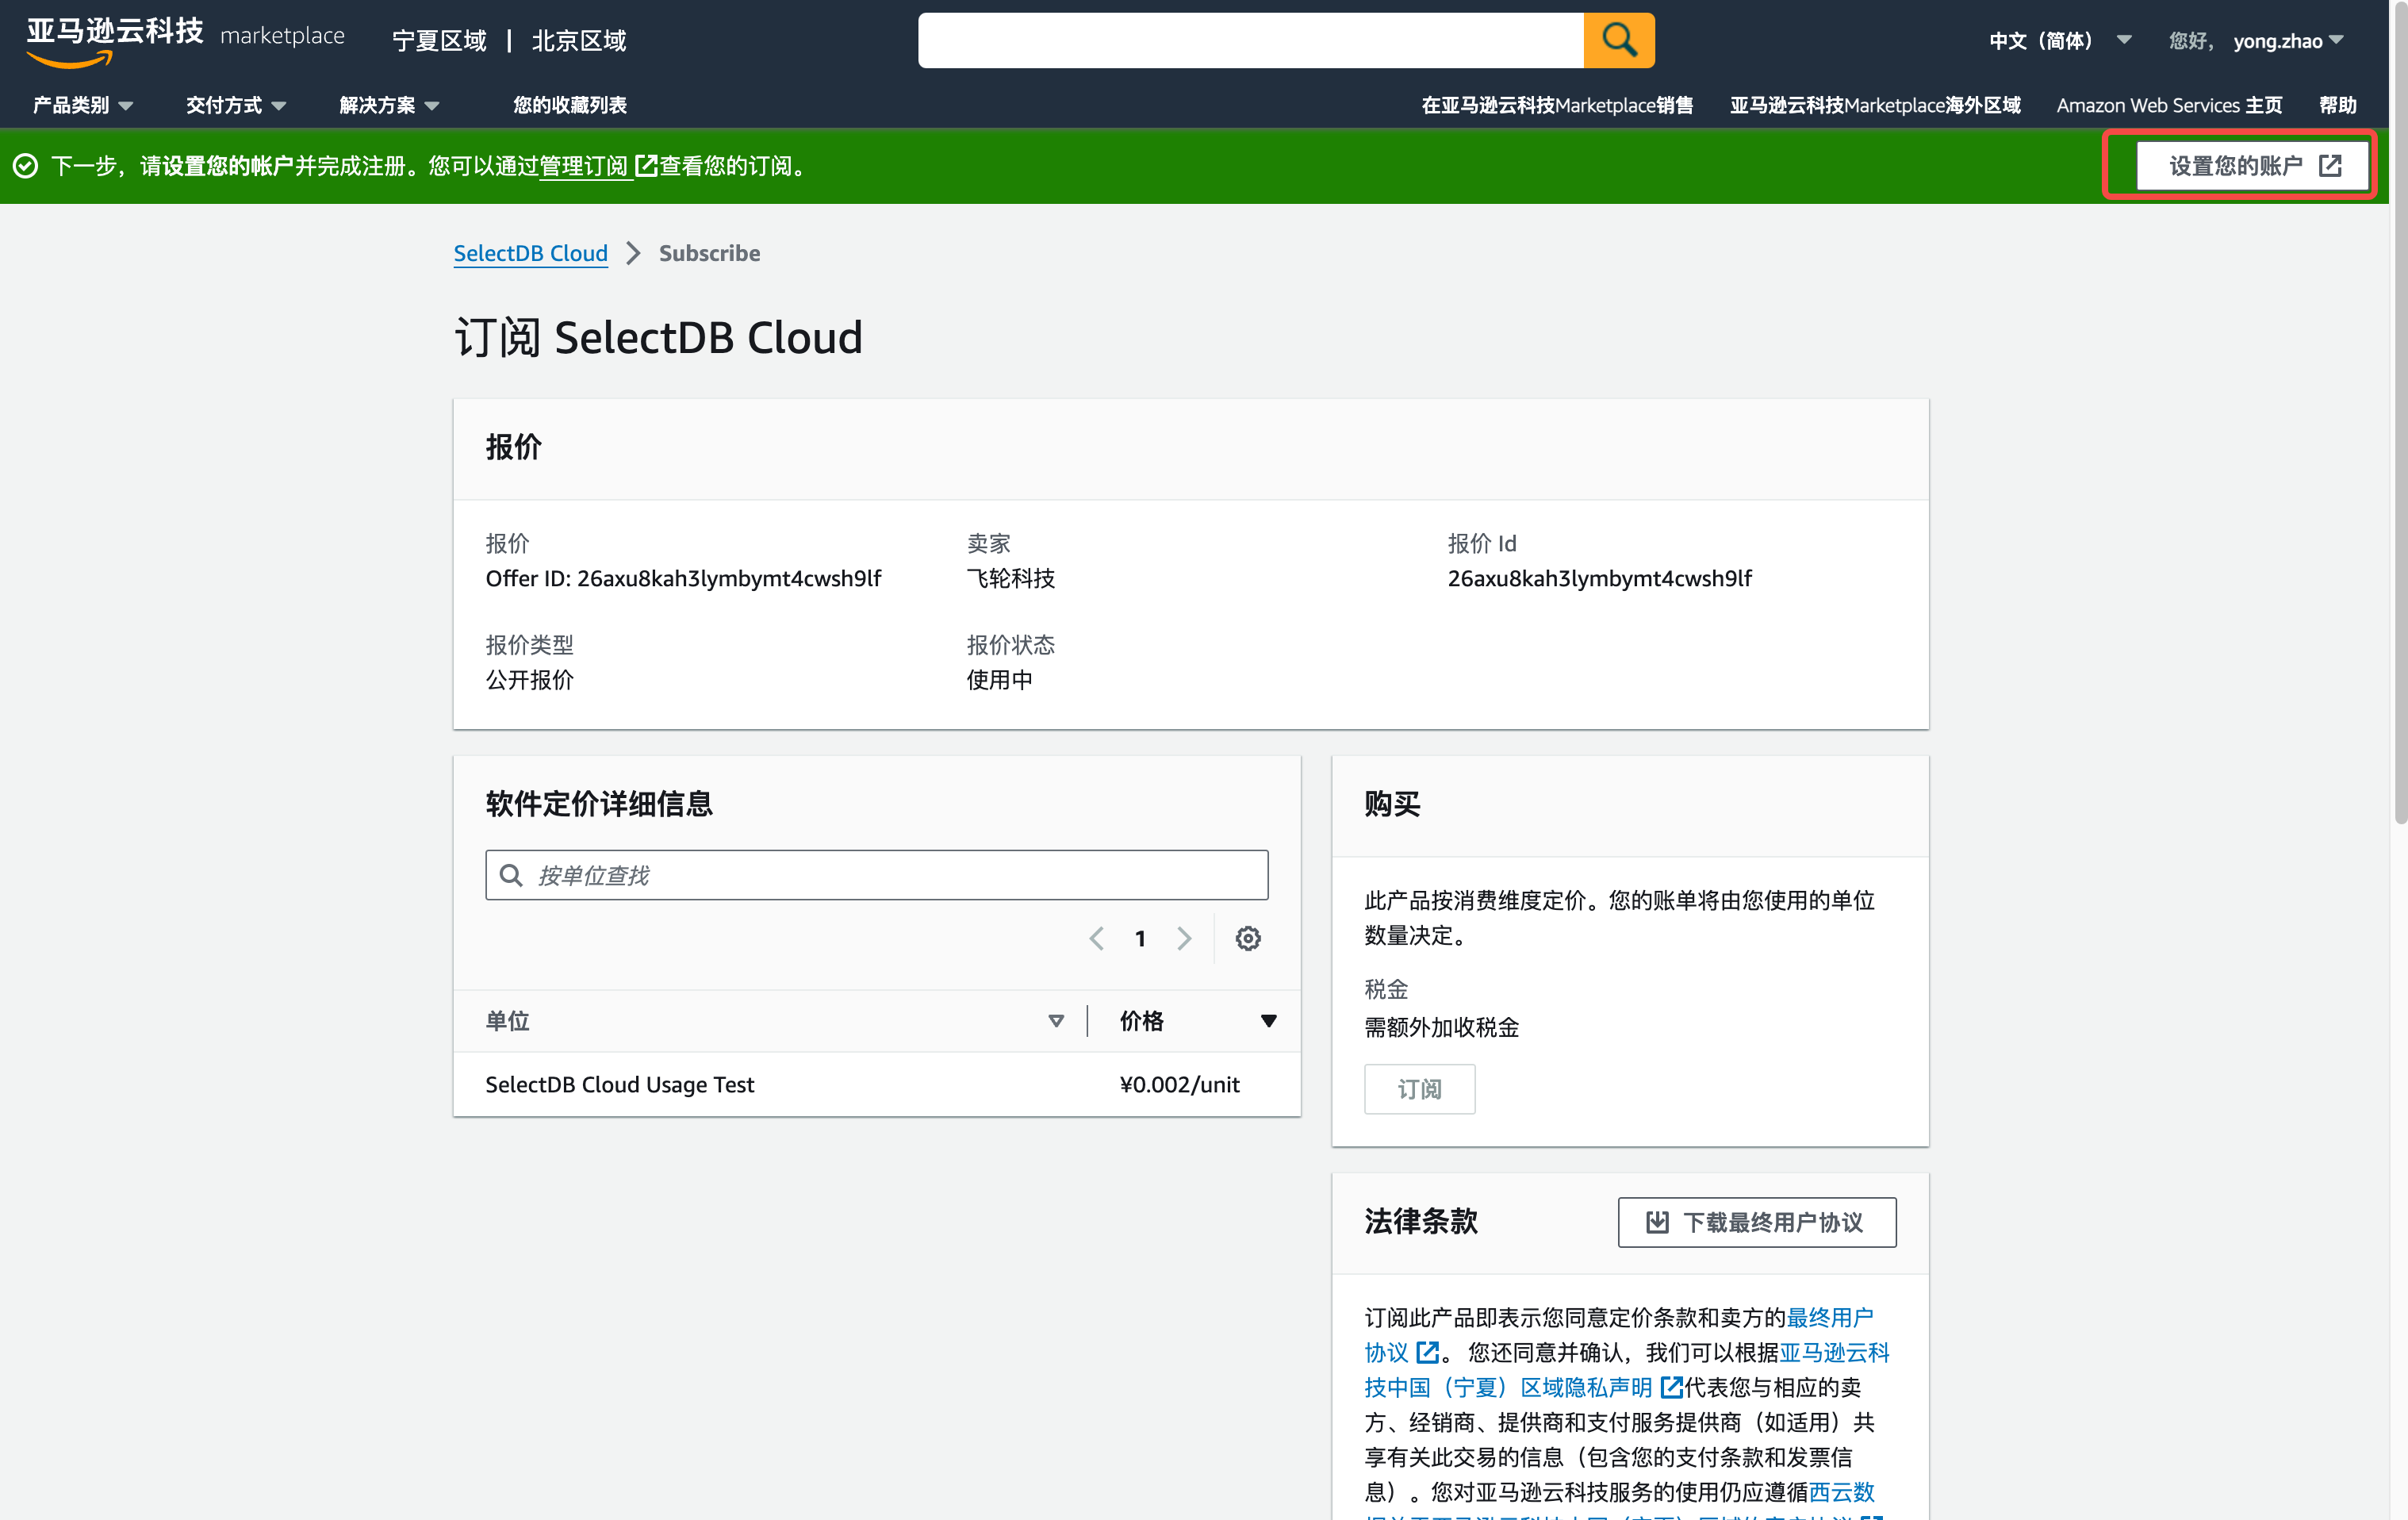2408x1520 pixels.
Task: Click 下载最终用户协议 button
Action: (1757, 1222)
